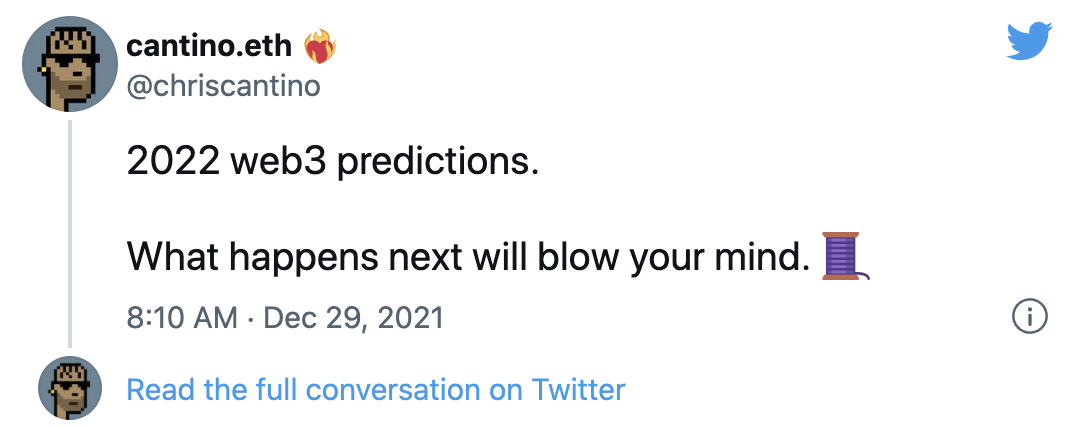Click the word "Read" in the conversation link

coord(160,389)
